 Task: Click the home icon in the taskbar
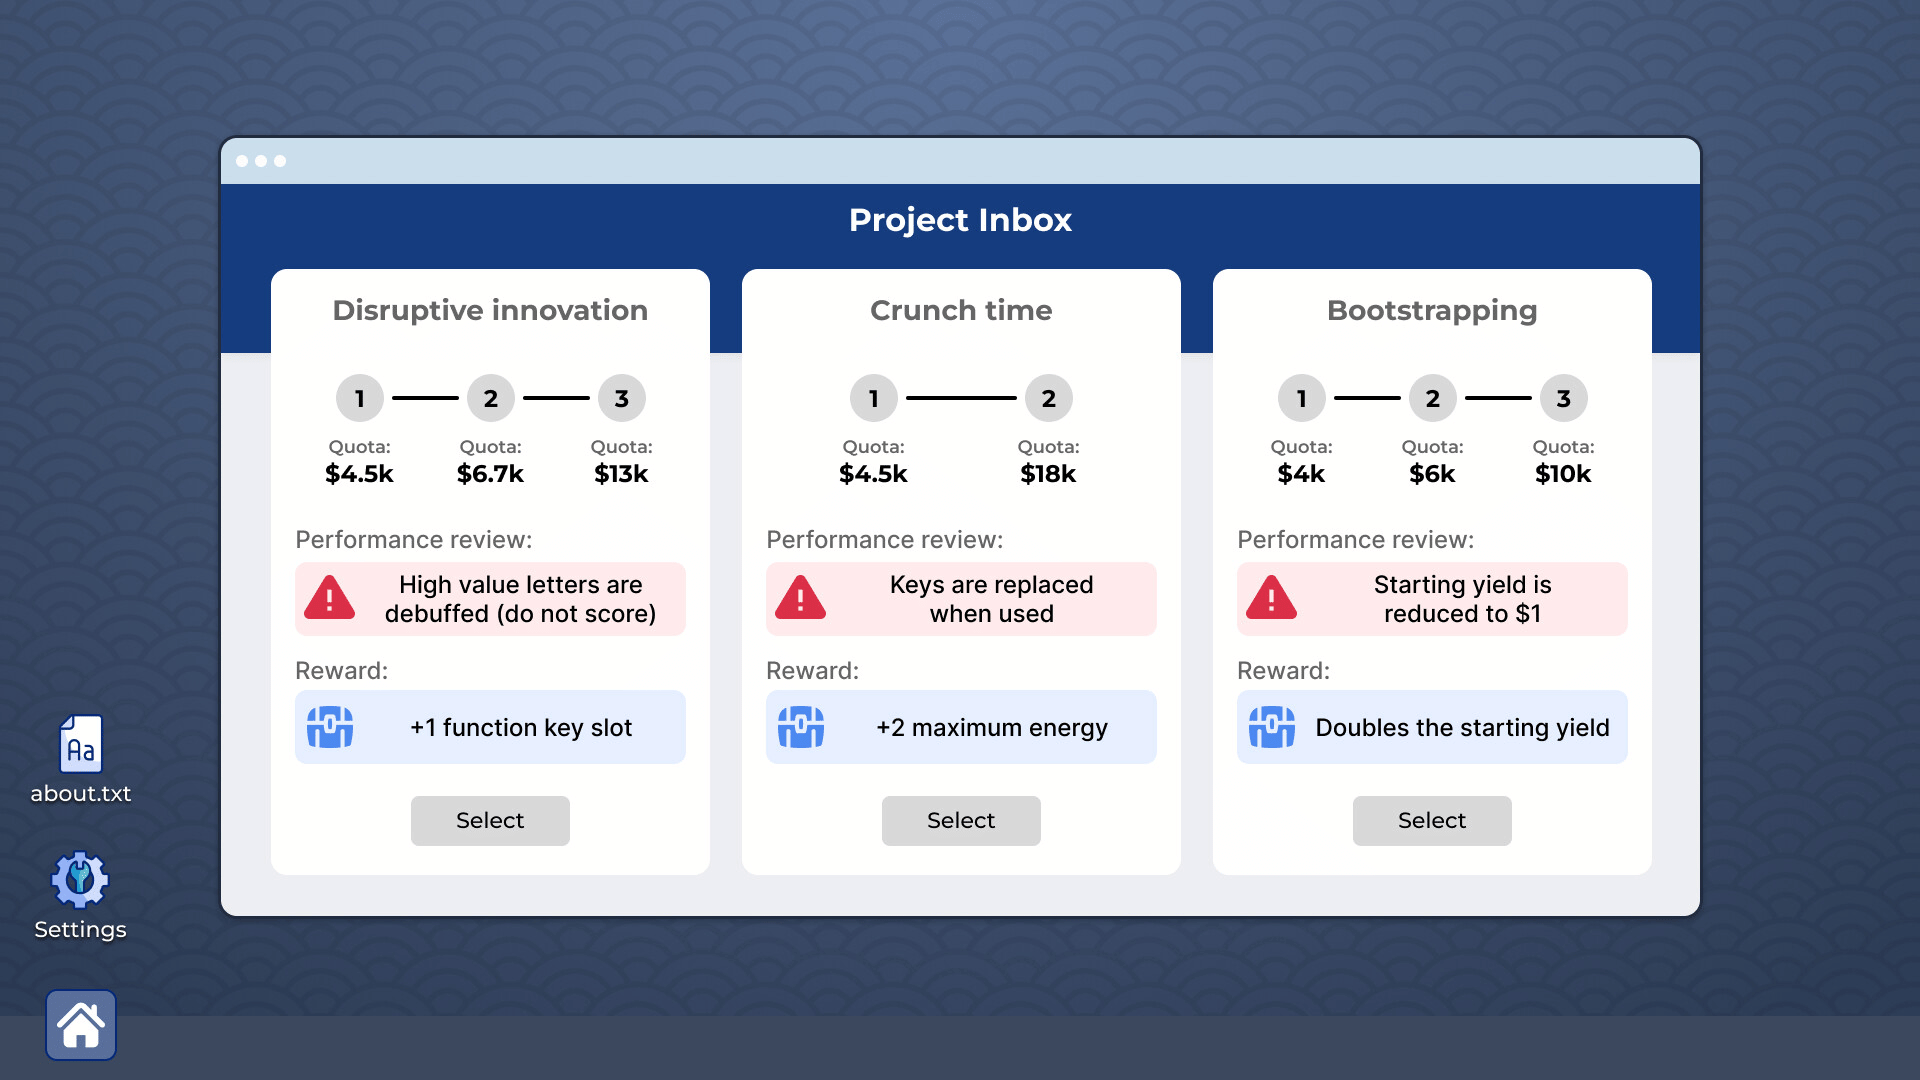point(81,1025)
